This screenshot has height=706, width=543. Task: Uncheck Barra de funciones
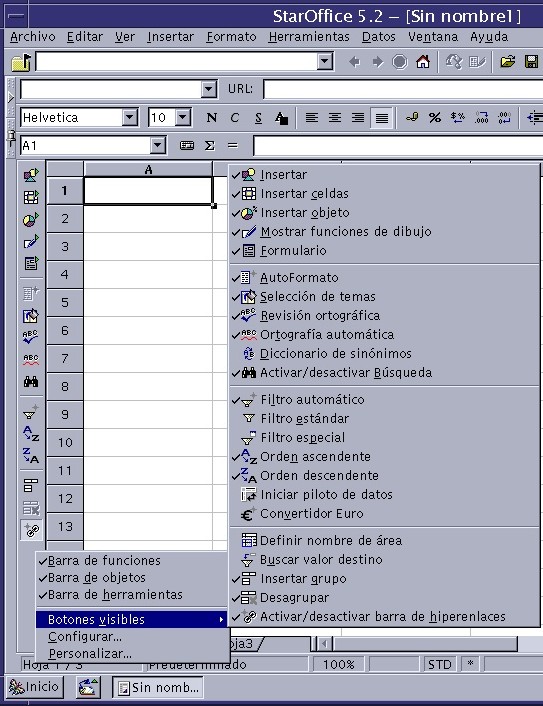click(x=131, y=561)
